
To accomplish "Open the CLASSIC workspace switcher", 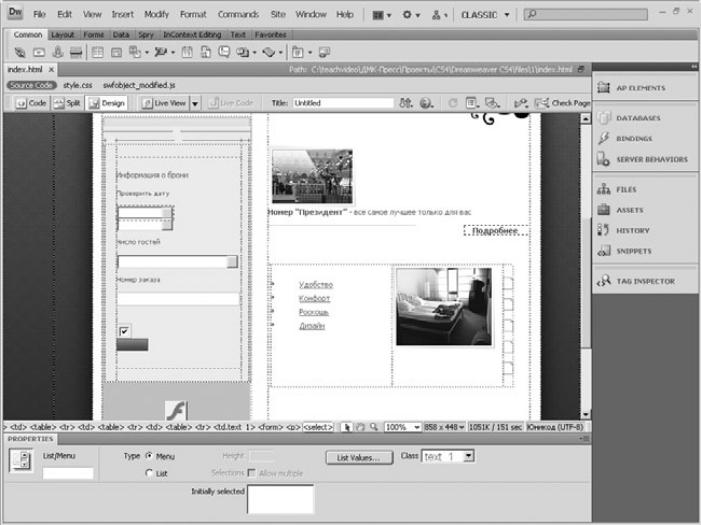I will (485, 15).
